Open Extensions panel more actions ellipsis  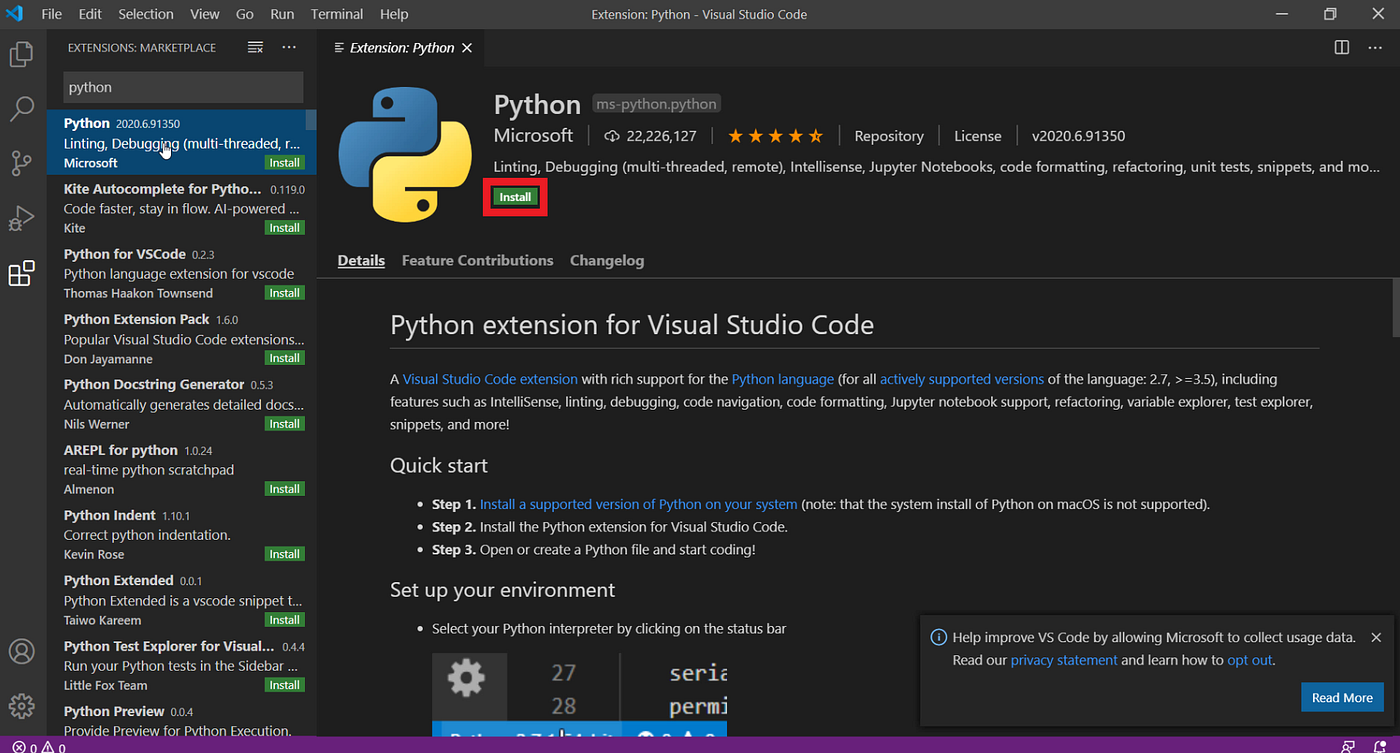pos(289,48)
